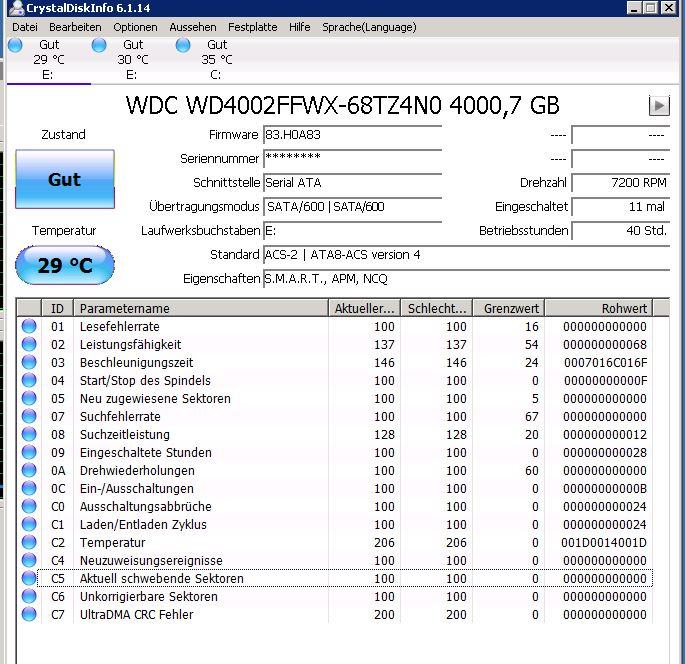Click status orb of 08 Suchzeitleistung row
The width and height of the screenshot is (685, 664).
29,434
